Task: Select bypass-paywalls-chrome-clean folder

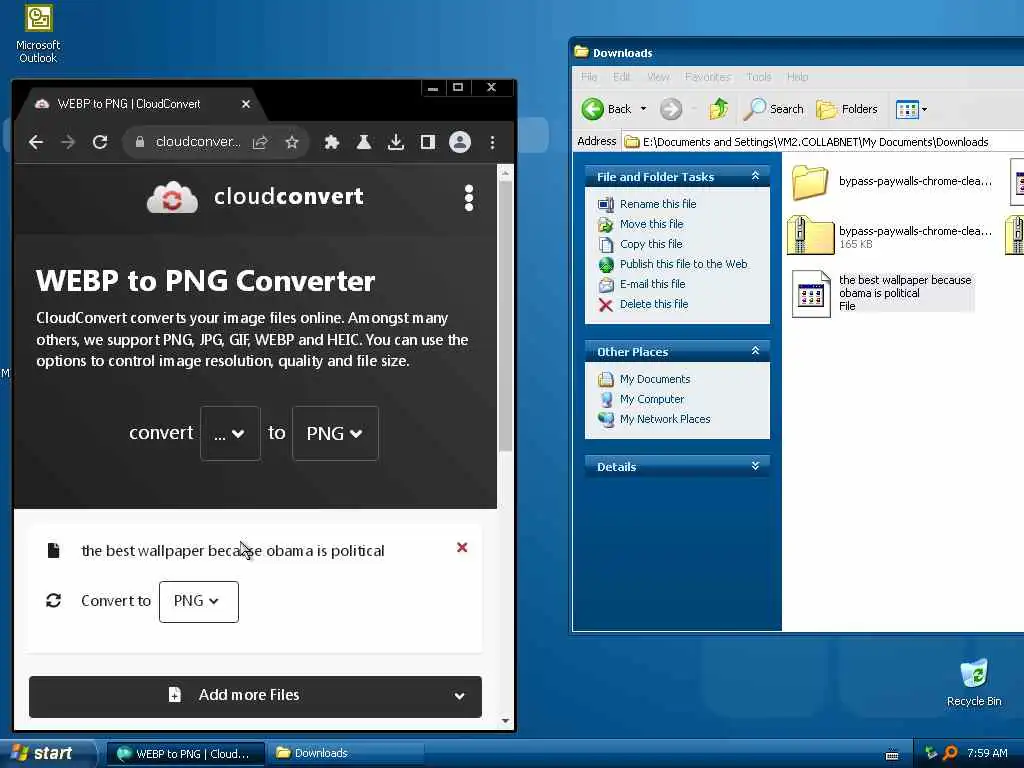Action: click(x=891, y=182)
